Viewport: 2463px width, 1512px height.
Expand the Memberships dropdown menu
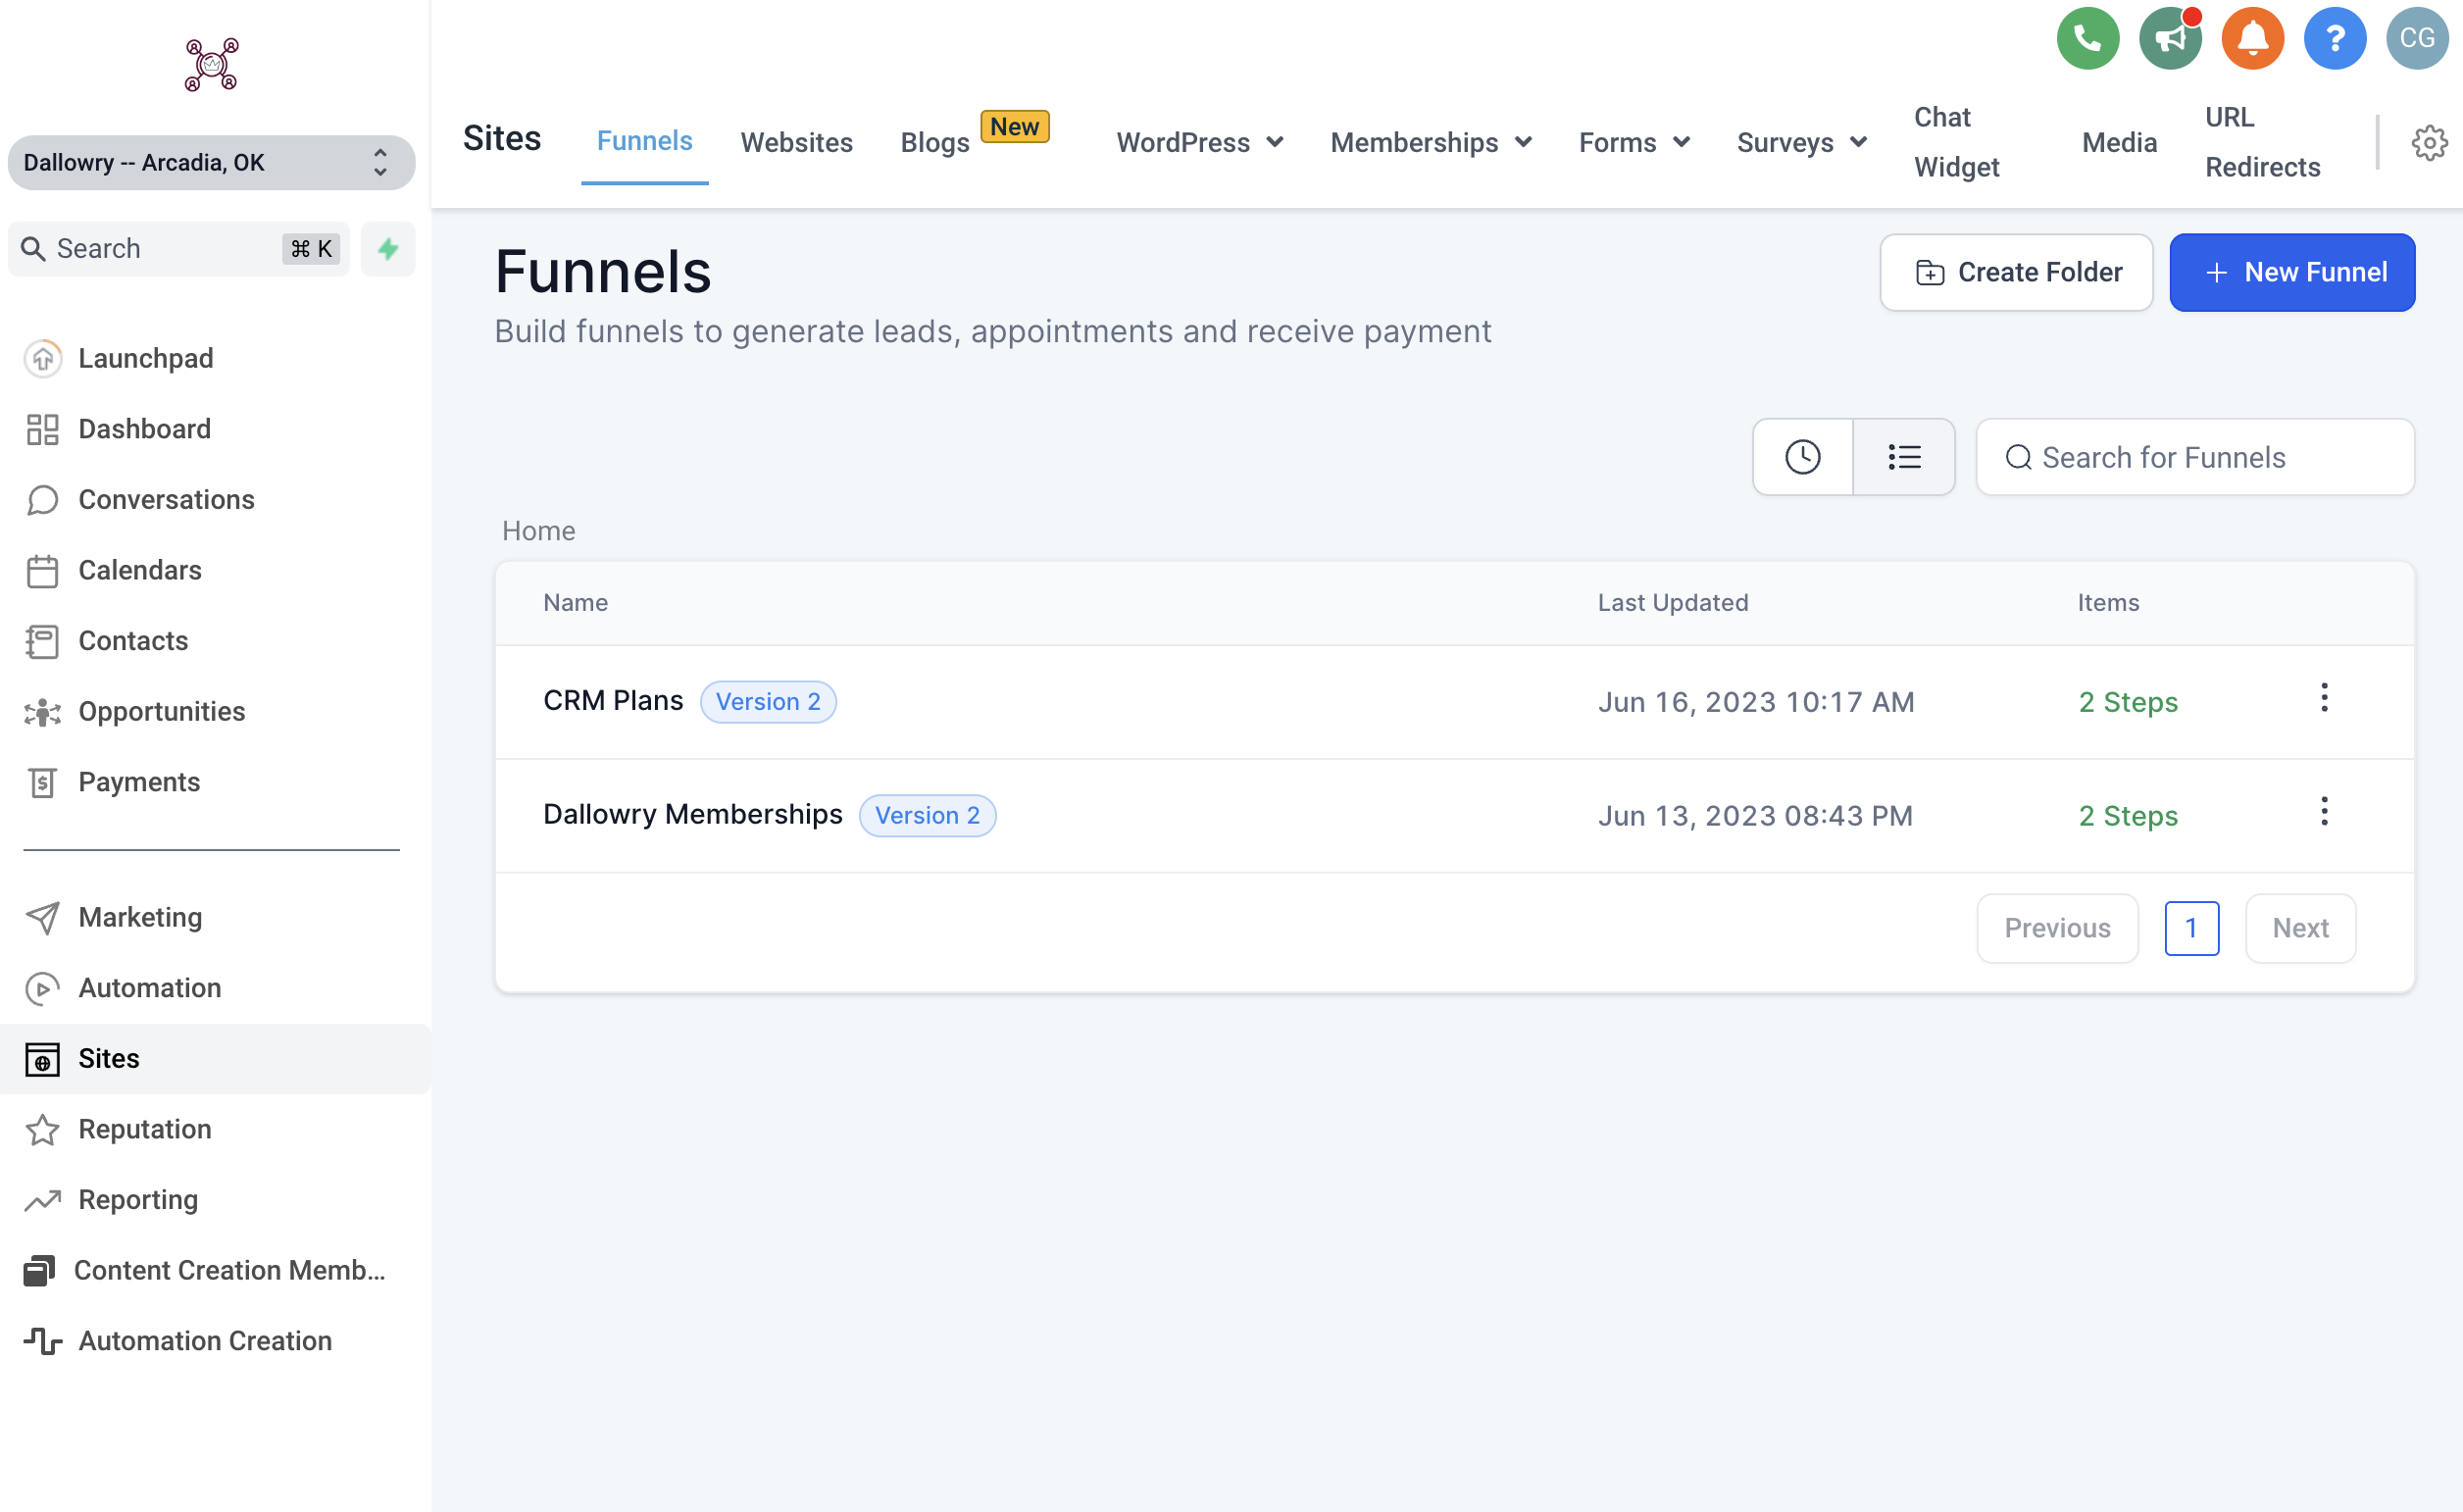tap(1430, 143)
